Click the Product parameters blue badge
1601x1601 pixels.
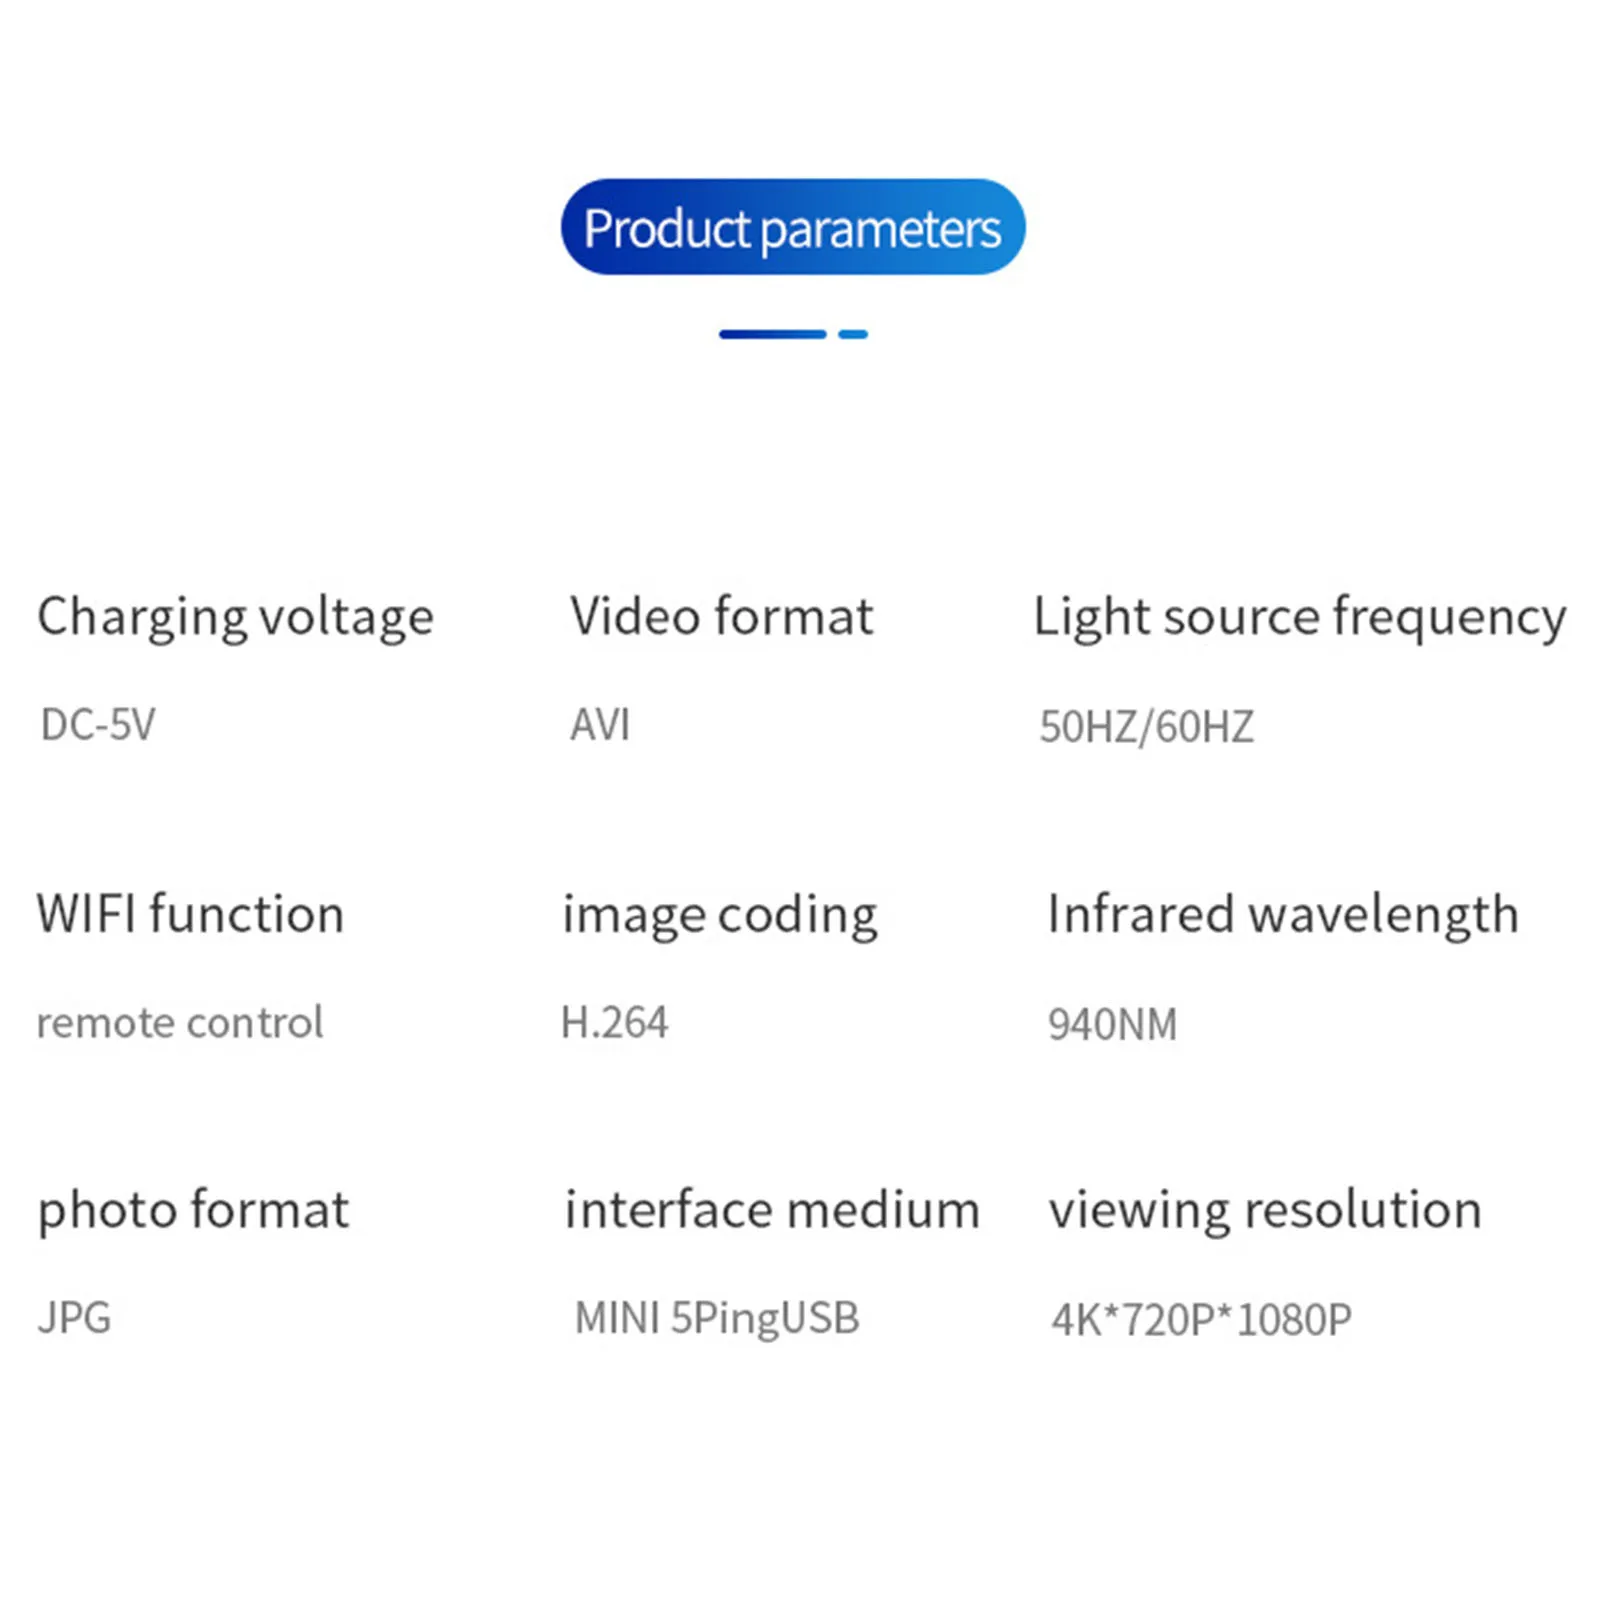coord(793,227)
